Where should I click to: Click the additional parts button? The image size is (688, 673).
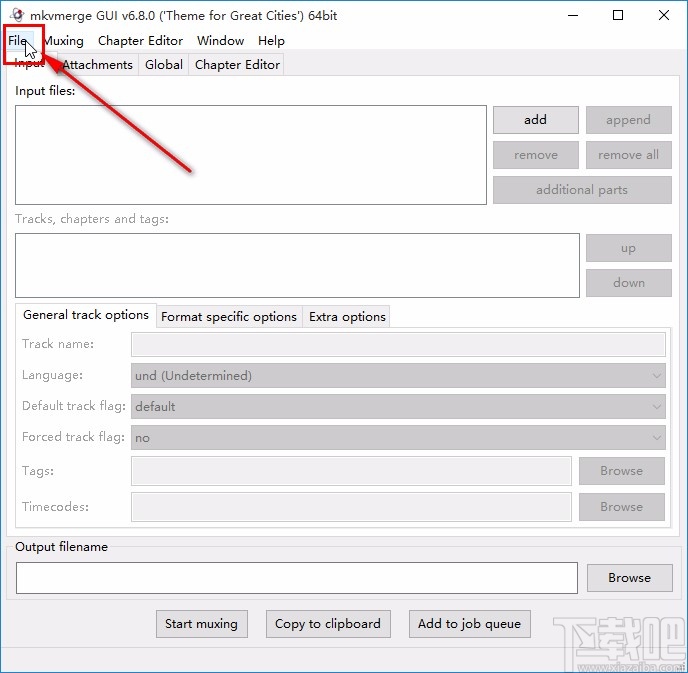(582, 190)
